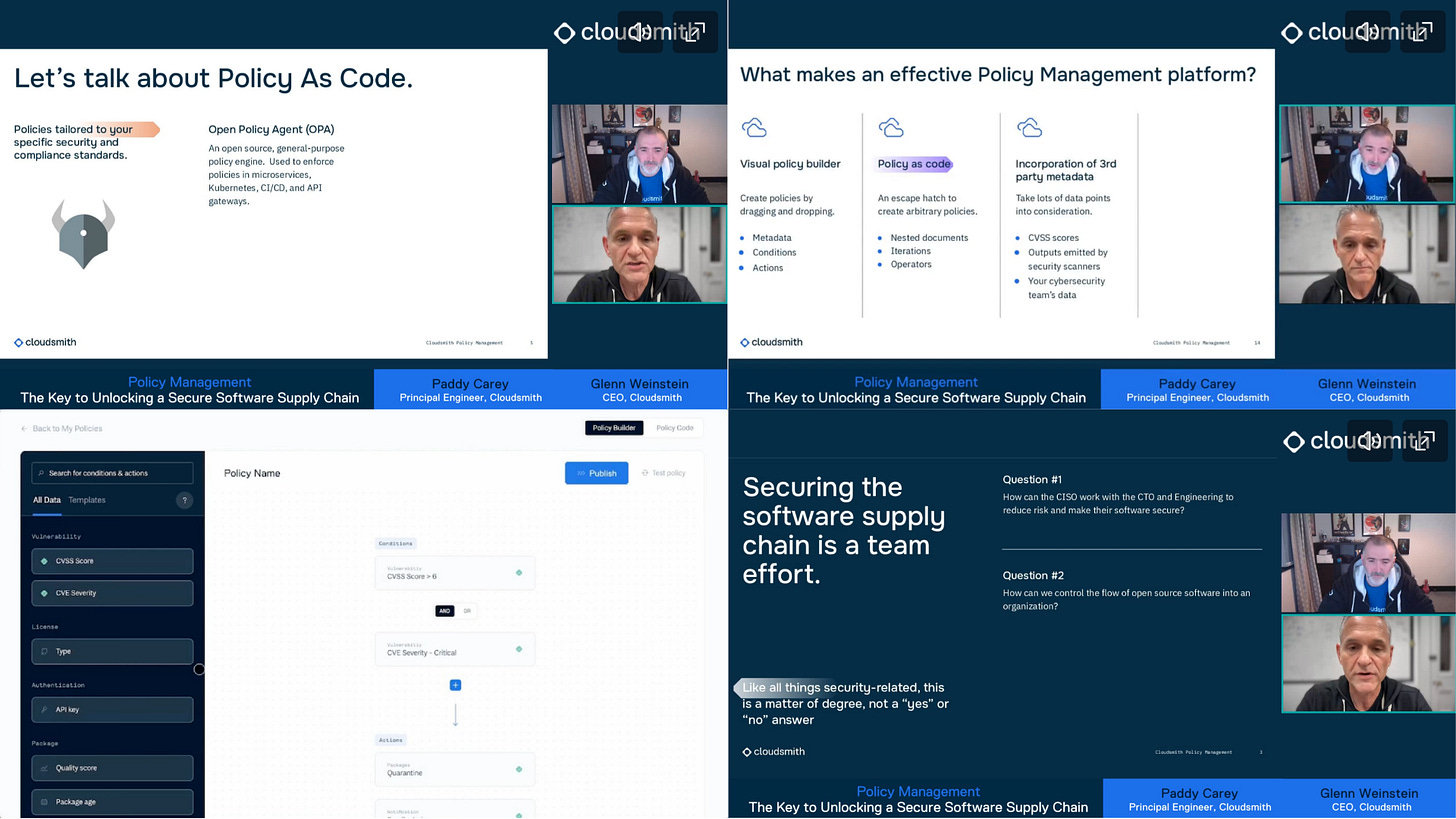Pick the API key item in the sidebar
The image size is (1456, 819).
click(x=112, y=709)
